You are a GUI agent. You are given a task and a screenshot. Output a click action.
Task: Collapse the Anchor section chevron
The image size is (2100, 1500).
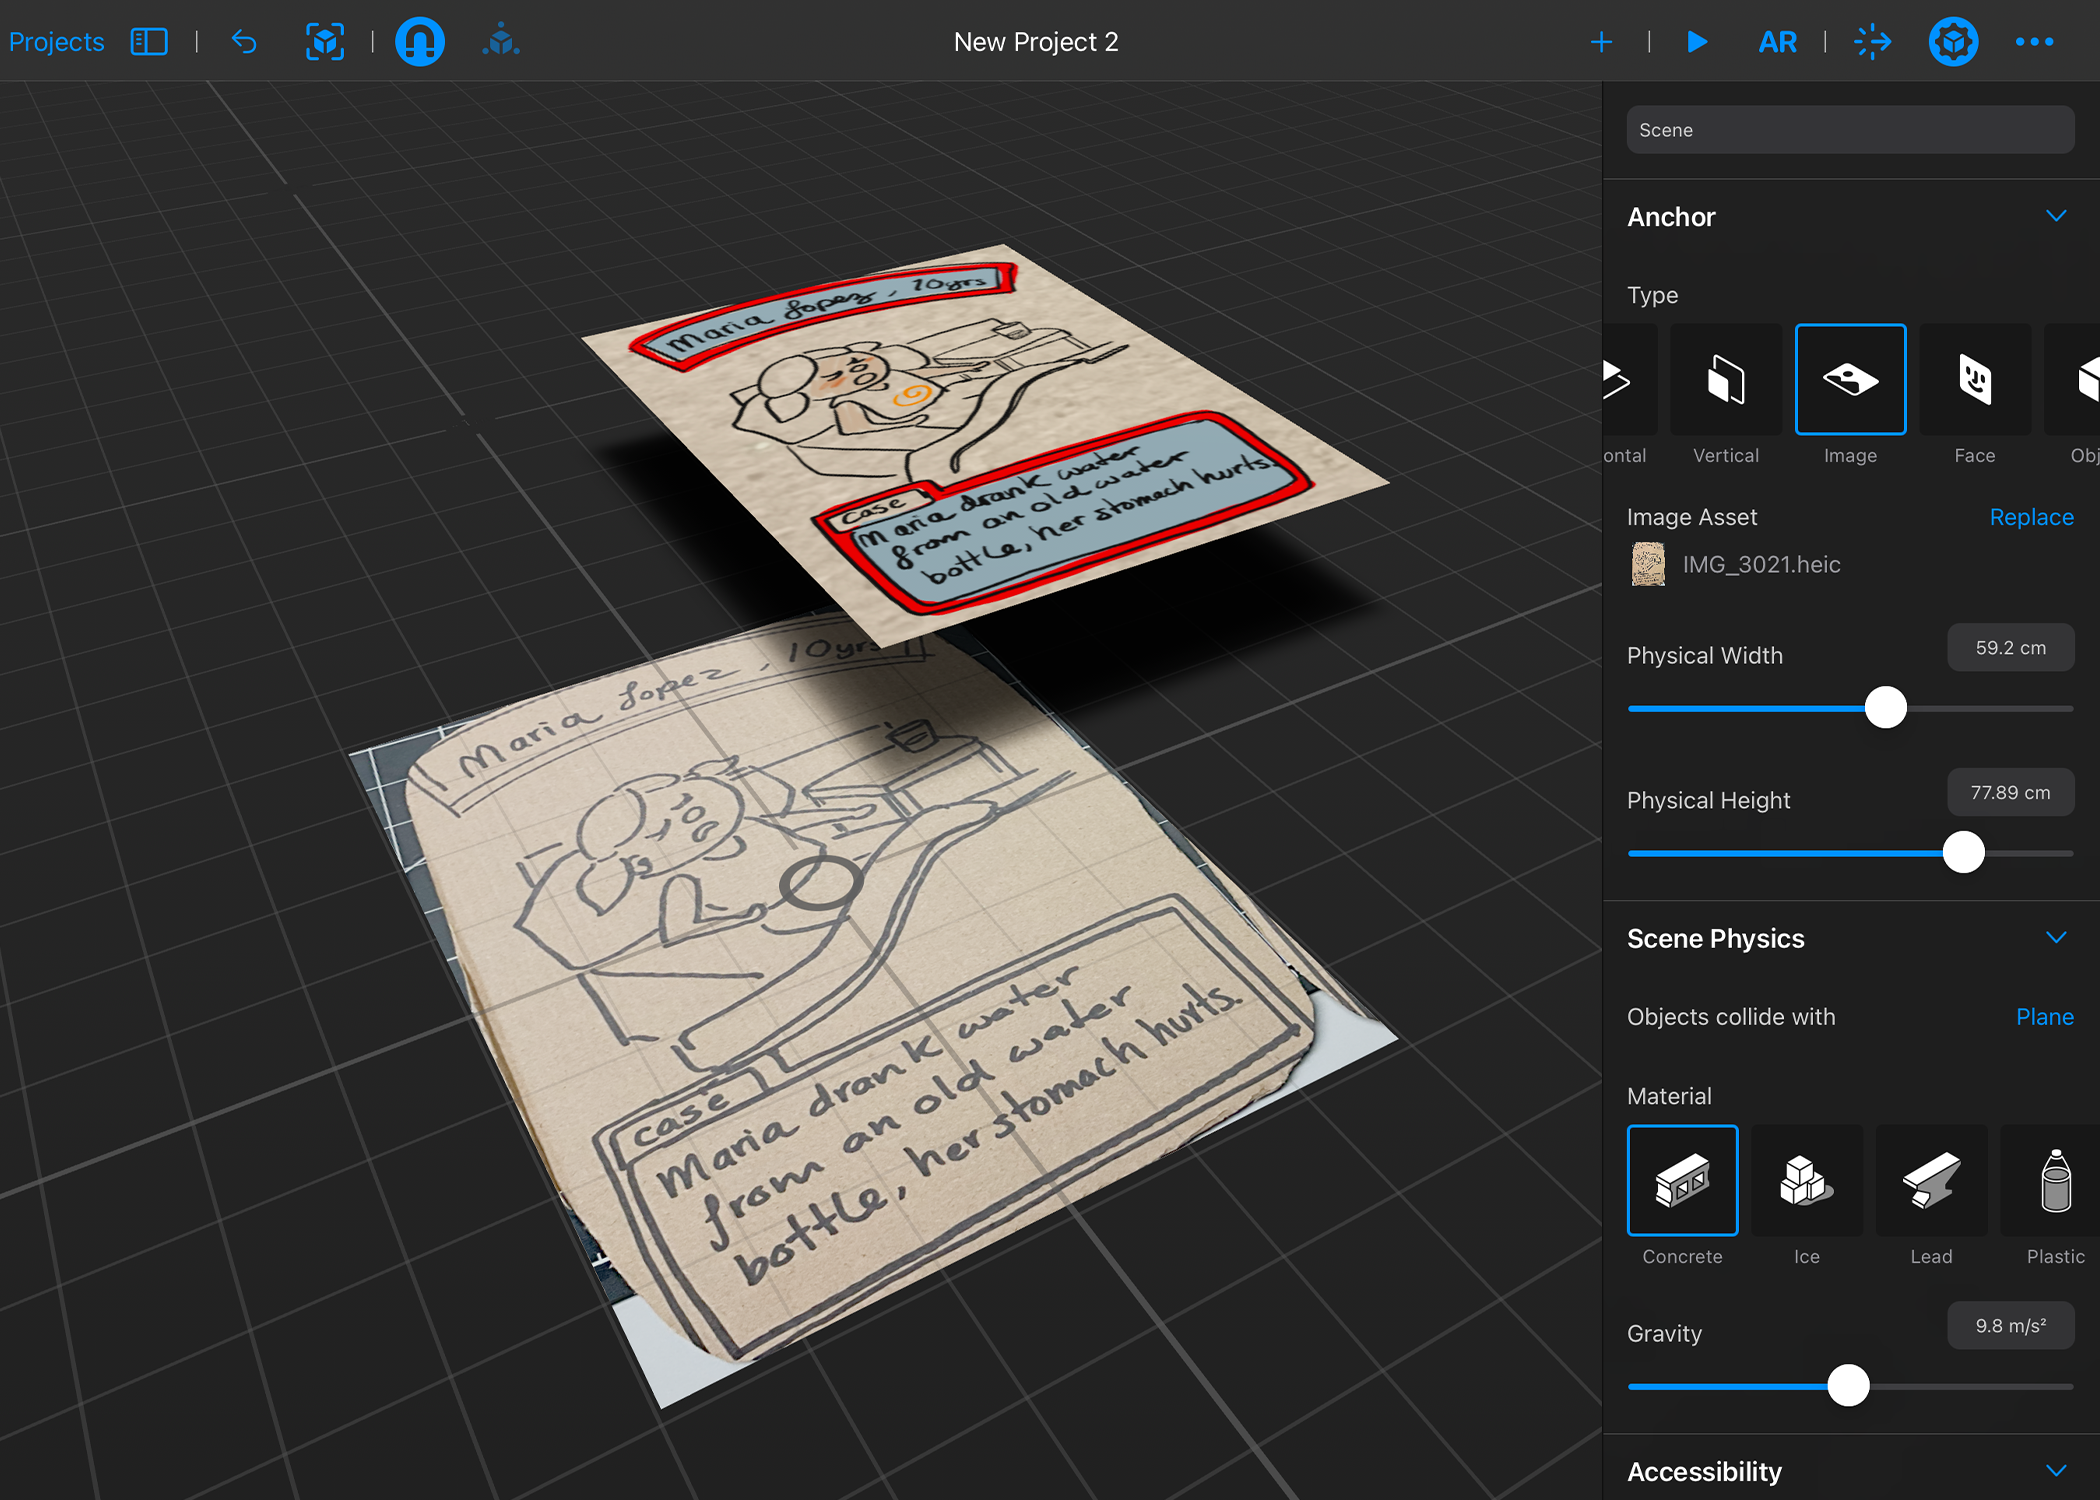(2056, 216)
